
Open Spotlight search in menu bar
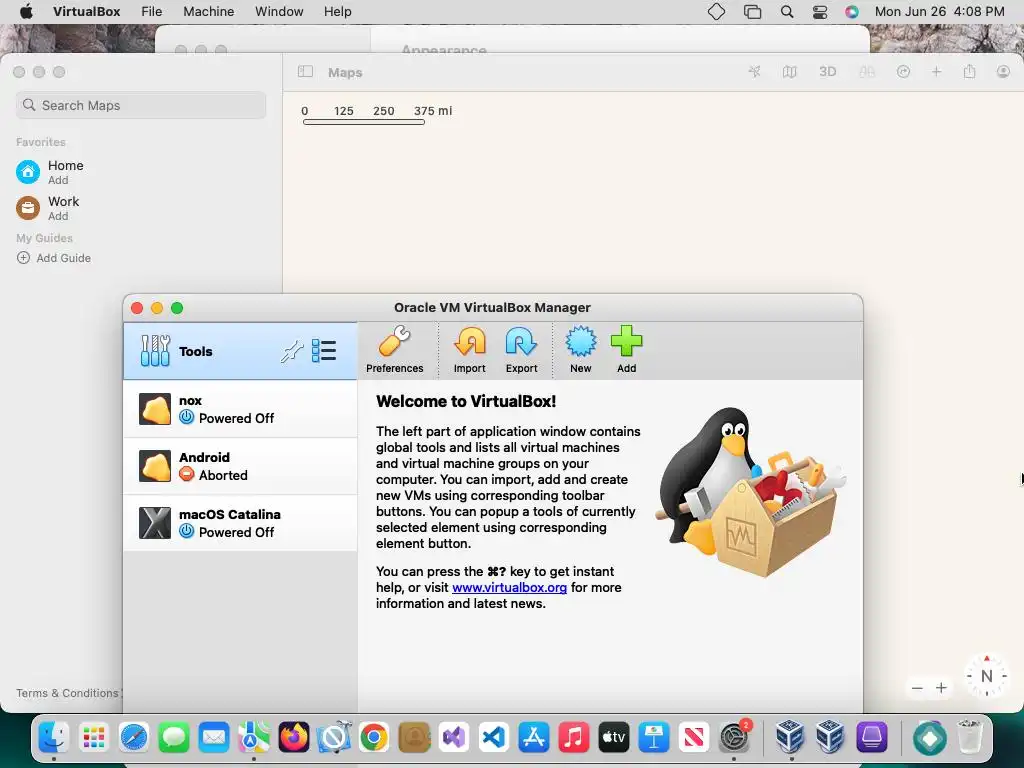787,12
